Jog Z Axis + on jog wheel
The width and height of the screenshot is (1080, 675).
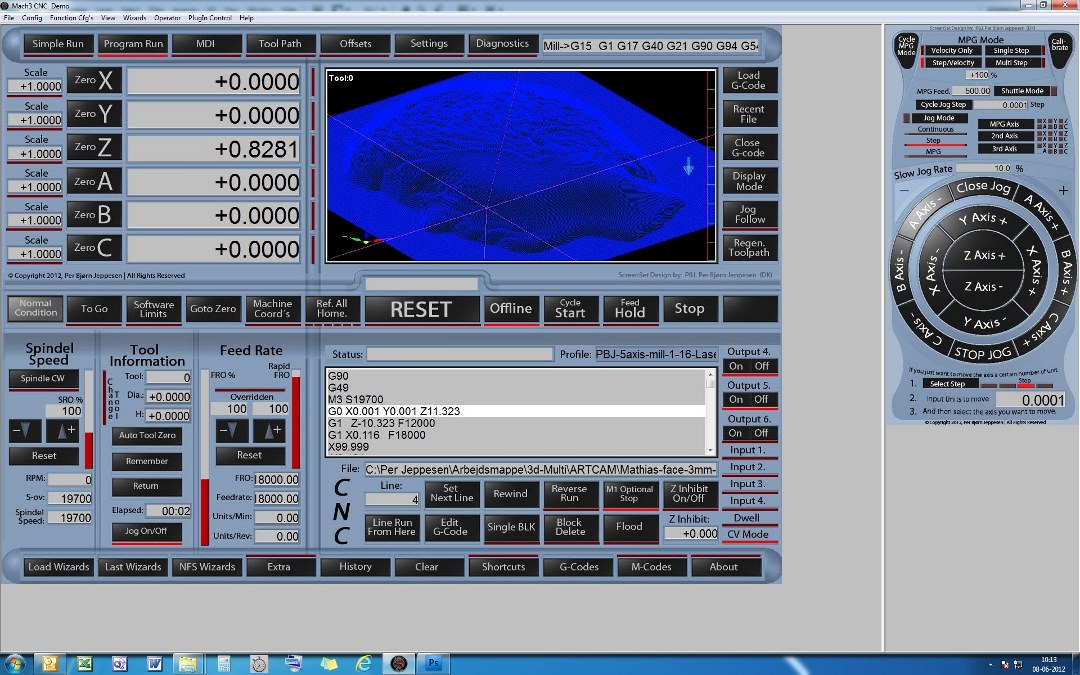click(984, 256)
